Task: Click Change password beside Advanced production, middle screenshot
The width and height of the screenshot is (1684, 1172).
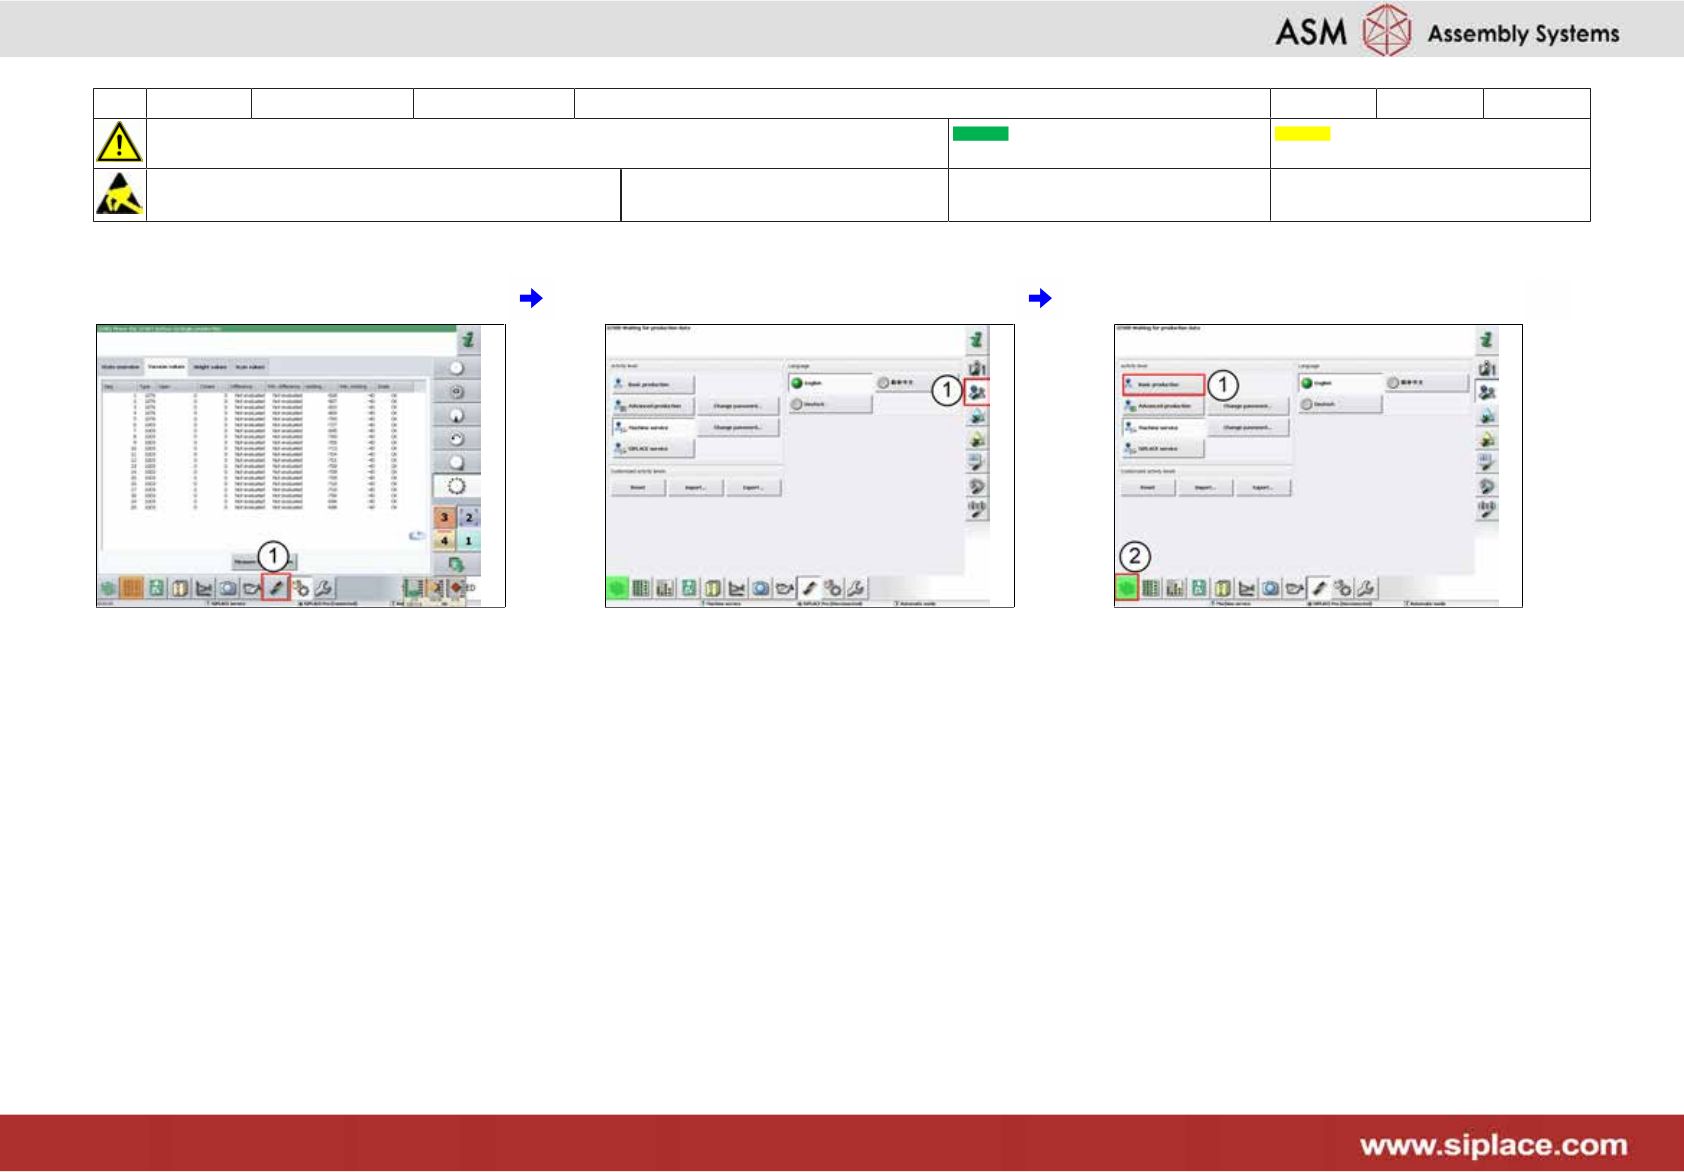Action: 738,406
